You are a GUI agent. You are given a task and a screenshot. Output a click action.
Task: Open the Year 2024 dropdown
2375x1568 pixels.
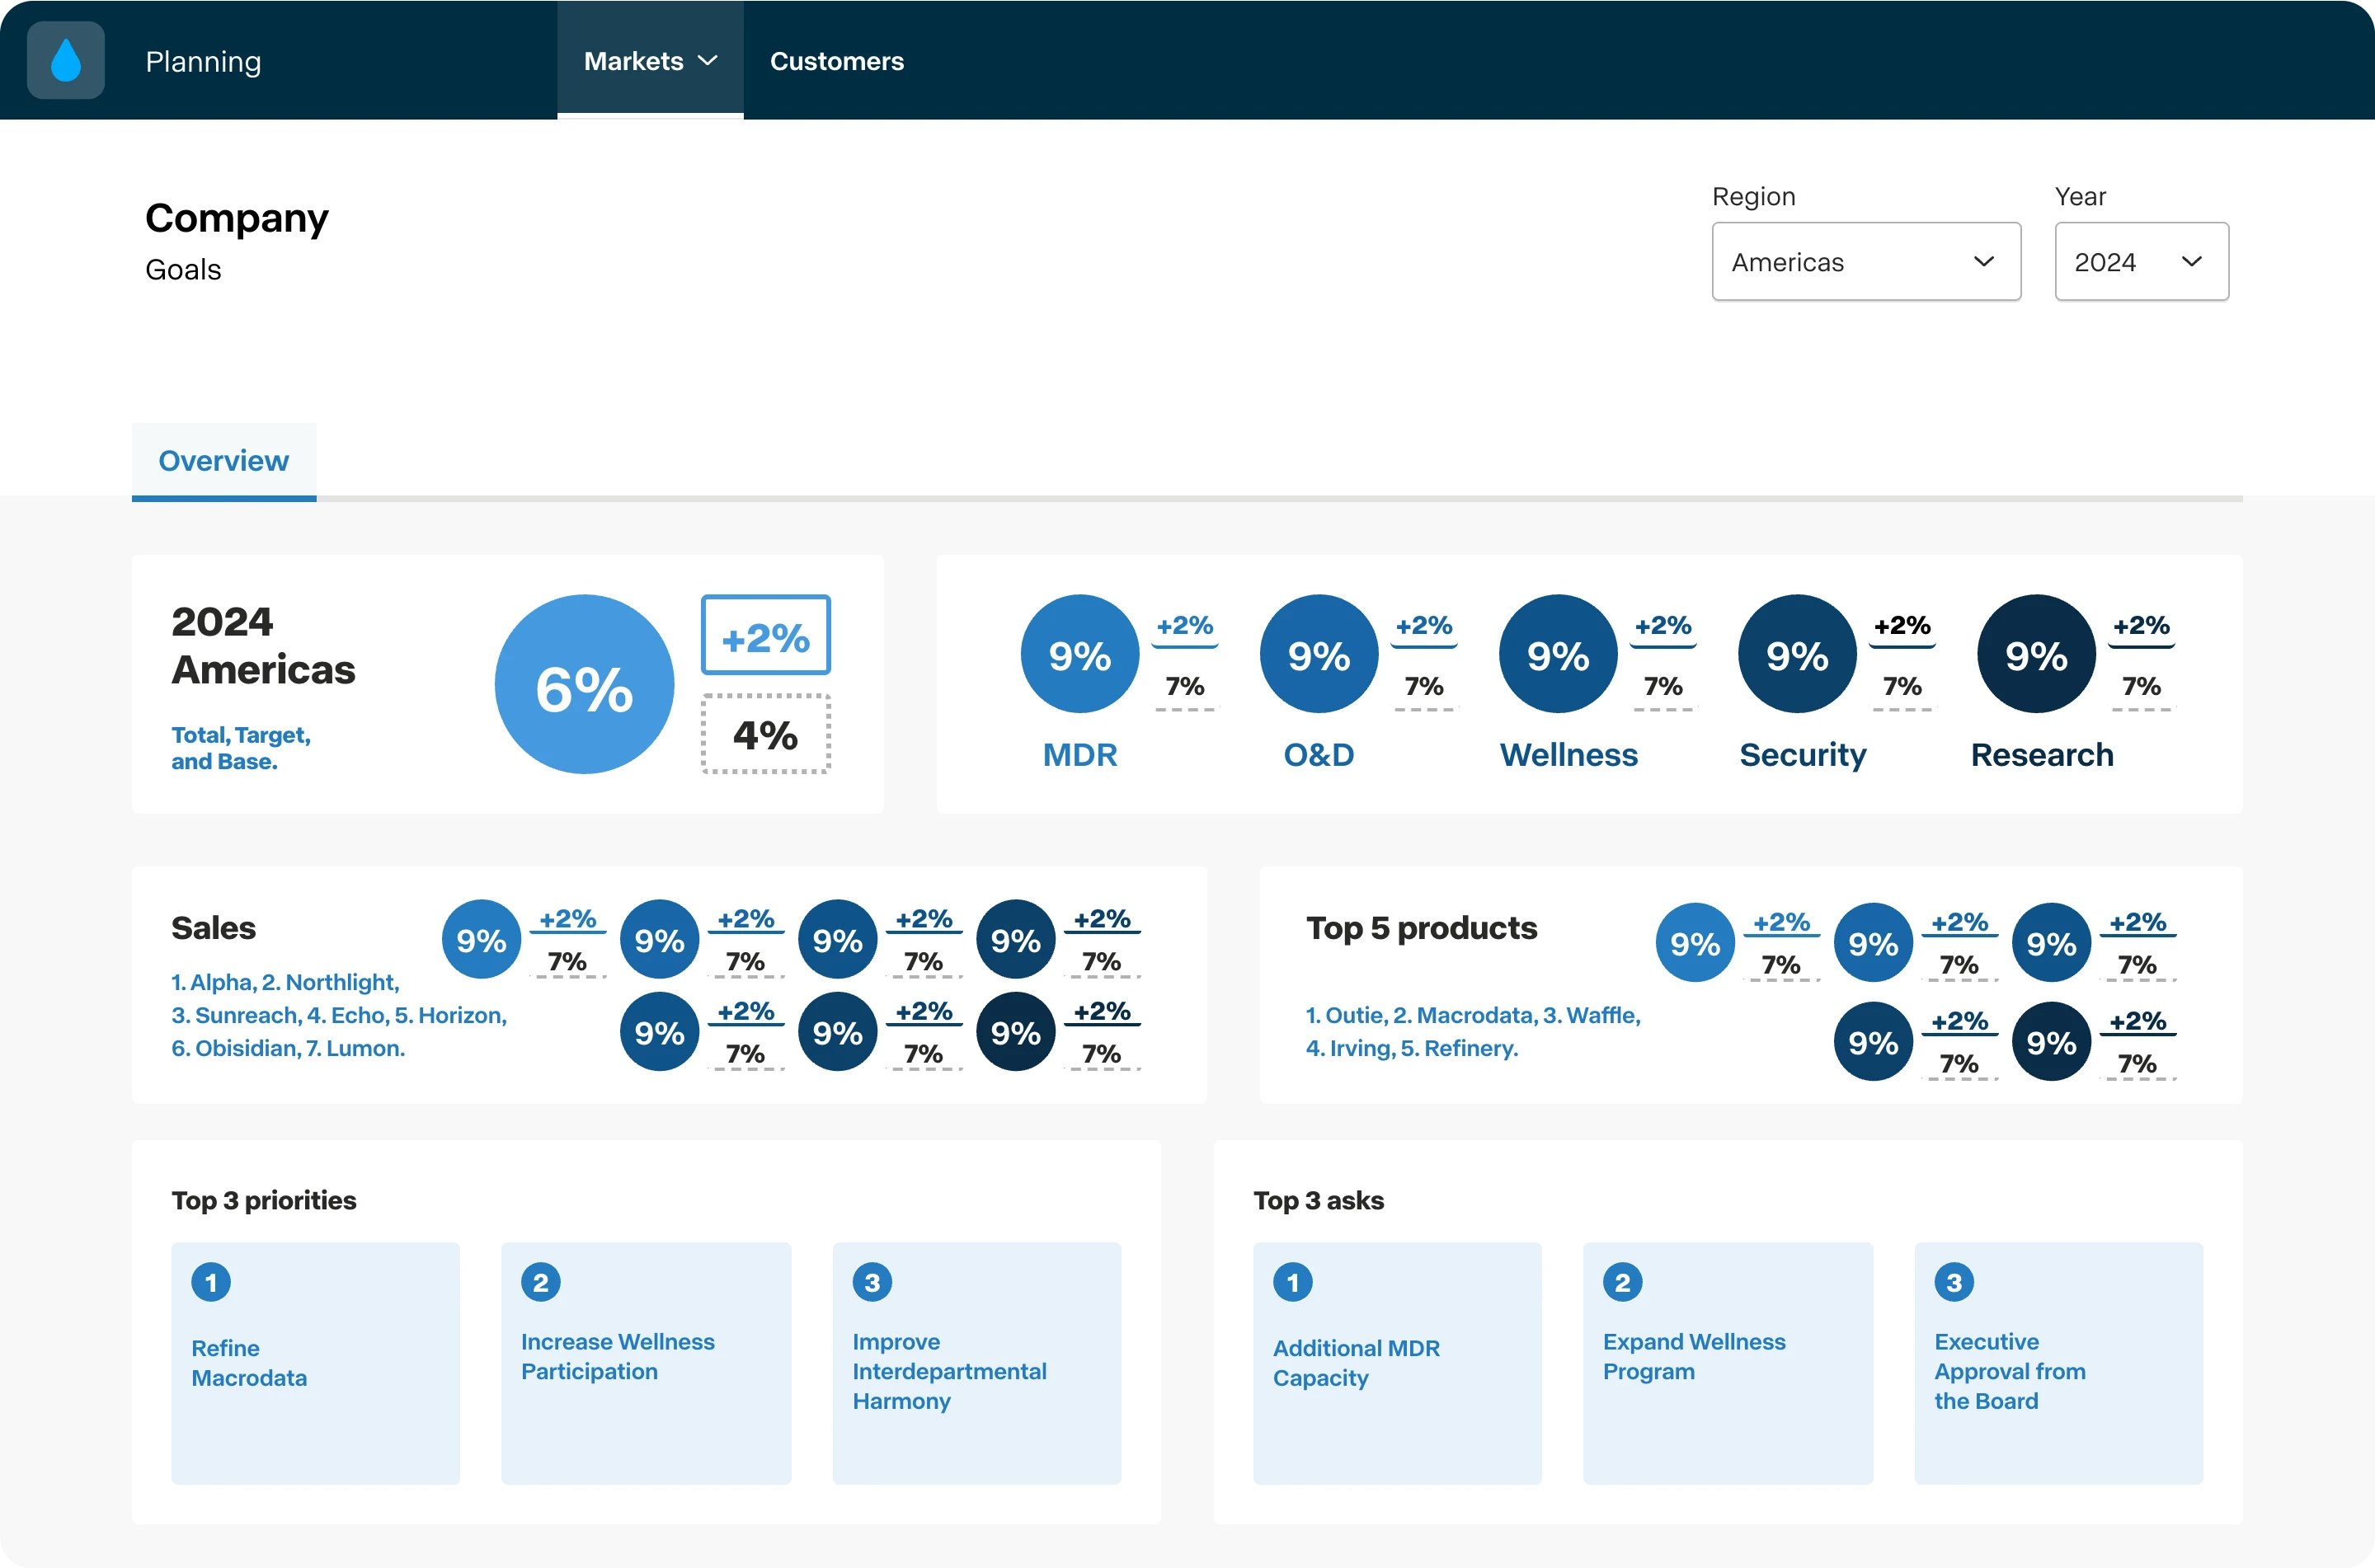(x=2141, y=262)
